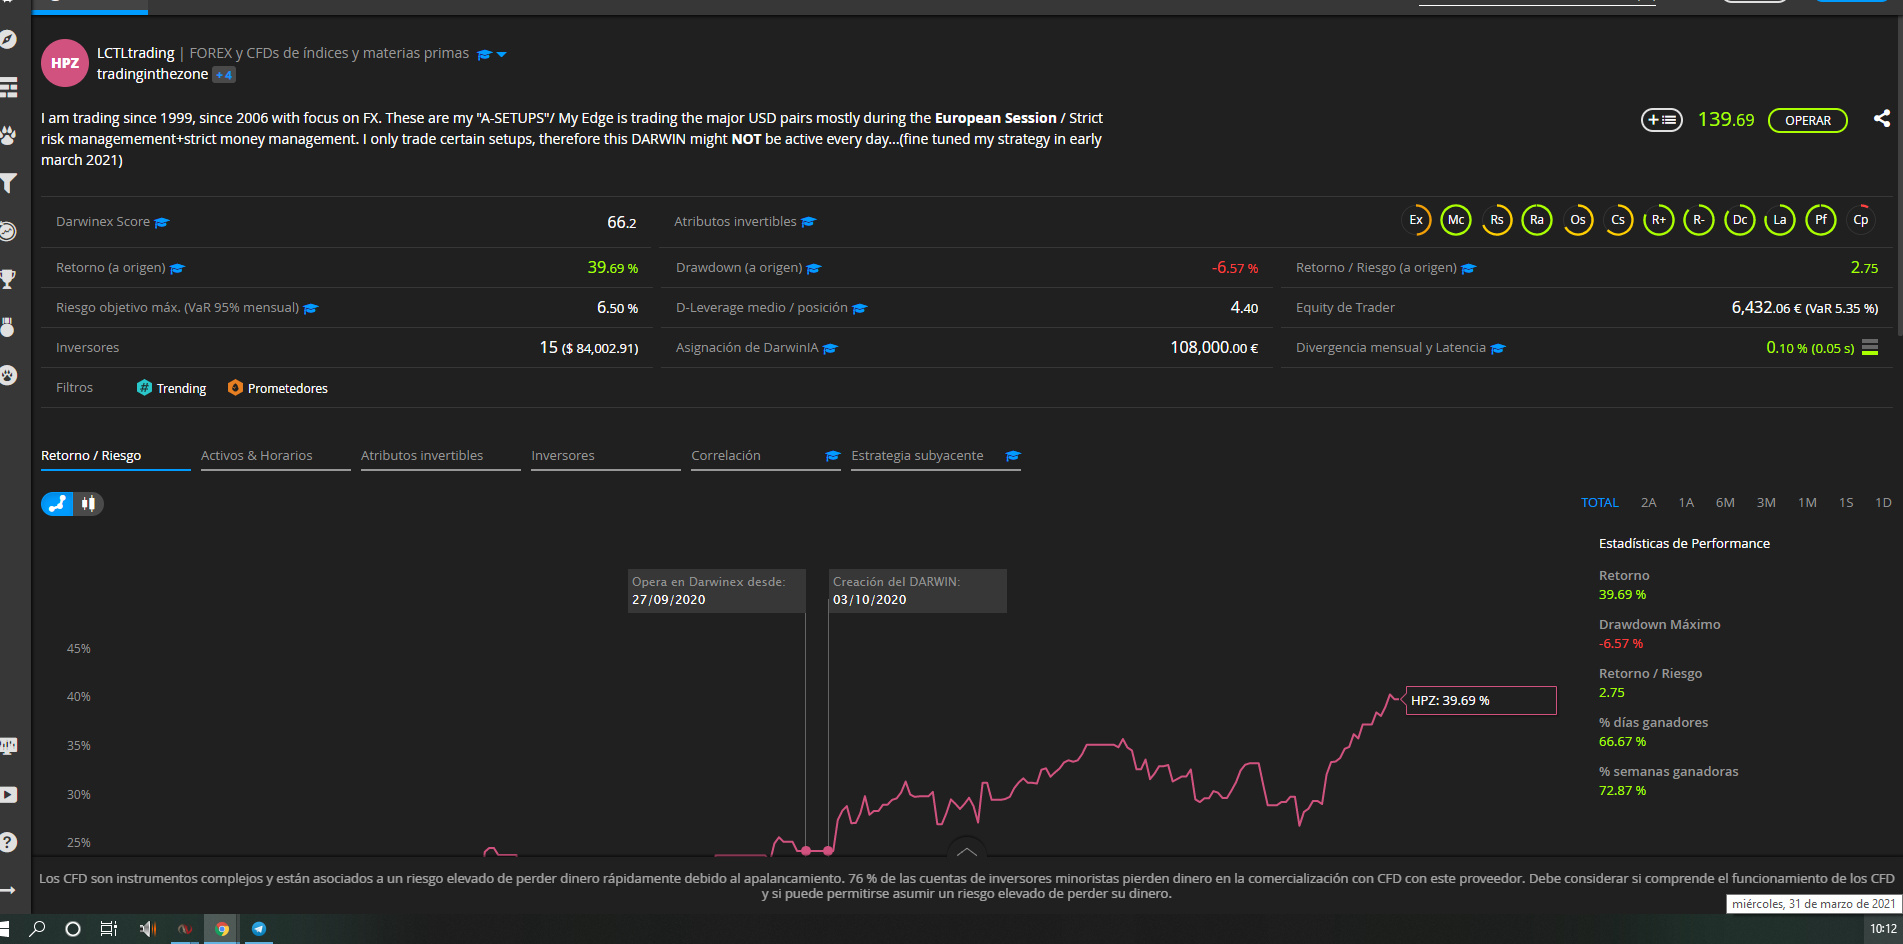Switch chart to line view toggle

(x=58, y=504)
